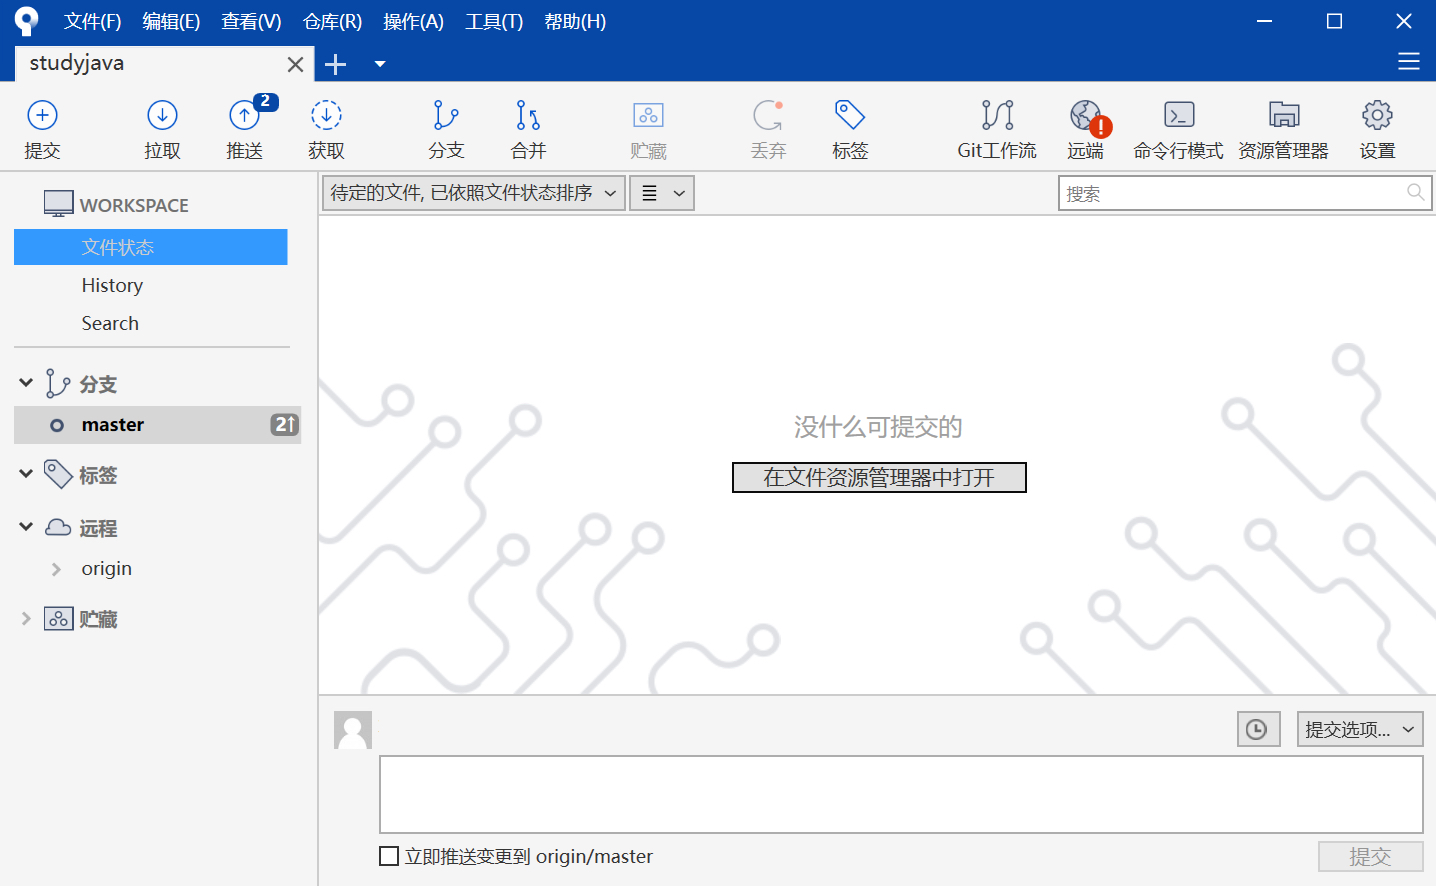Click the search magnifier icon
The width and height of the screenshot is (1436, 886).
[1415, 192]
